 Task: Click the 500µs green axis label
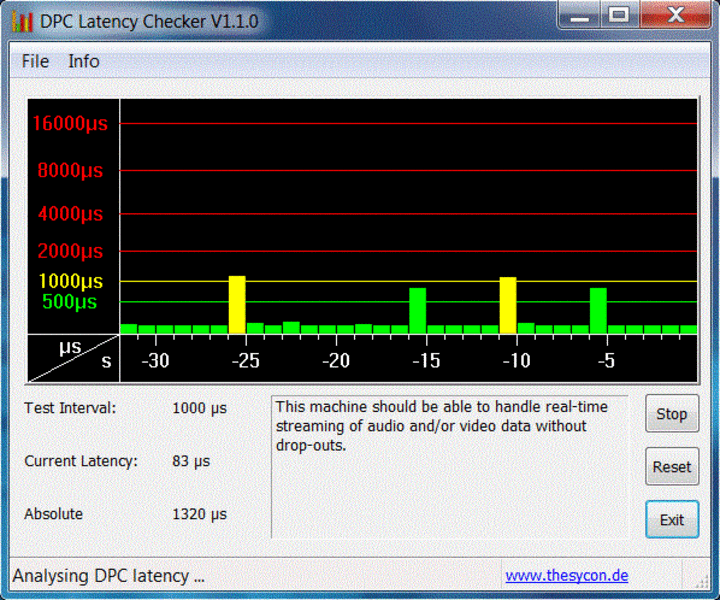click(x=69, y=302)
